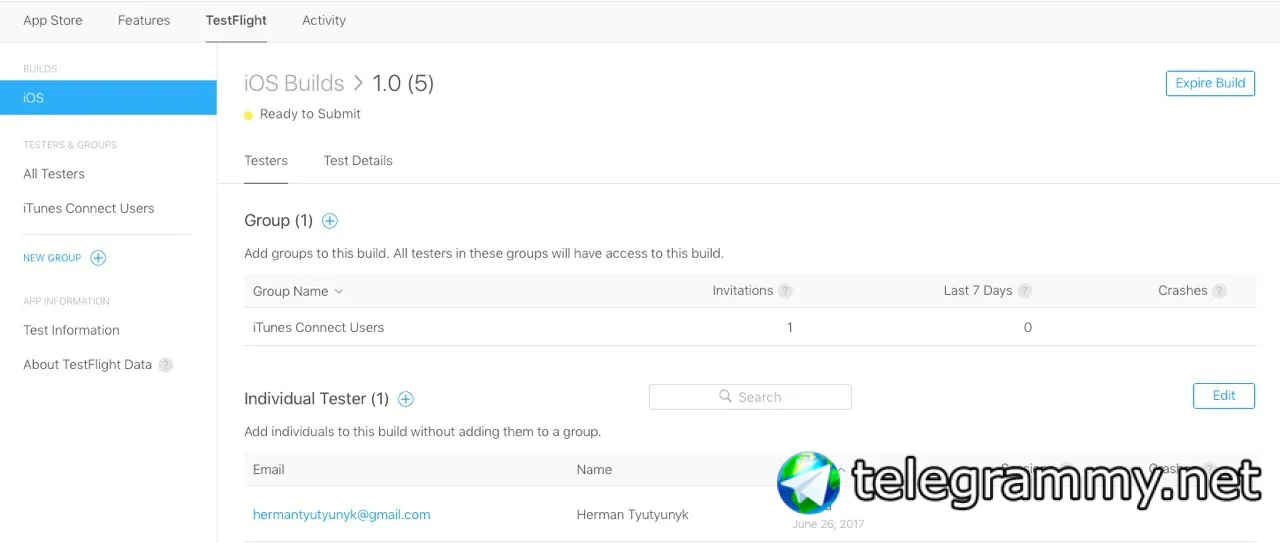Viewport: 1280px width, 543px height.
Task: Click the plus icon next to Group (1)
Action: click(330, 221)
